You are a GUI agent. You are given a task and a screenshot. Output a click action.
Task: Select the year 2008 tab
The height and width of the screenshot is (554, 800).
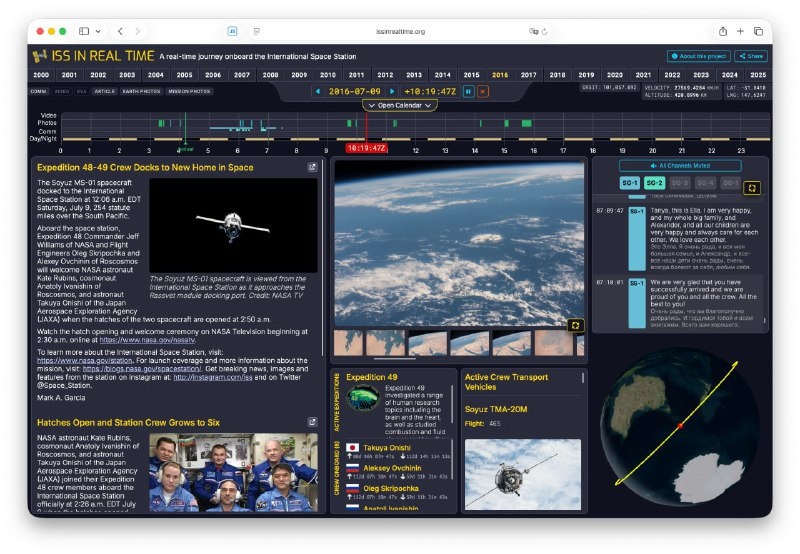[x=270, y=75]
